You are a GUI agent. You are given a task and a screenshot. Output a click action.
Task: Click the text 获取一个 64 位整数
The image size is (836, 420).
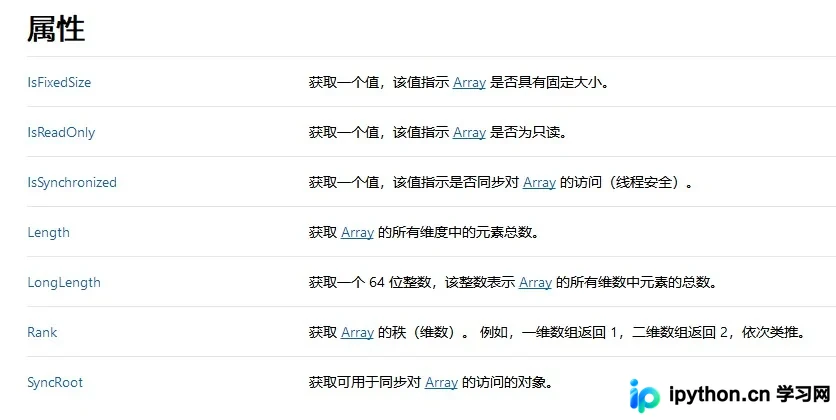[370, 283]
